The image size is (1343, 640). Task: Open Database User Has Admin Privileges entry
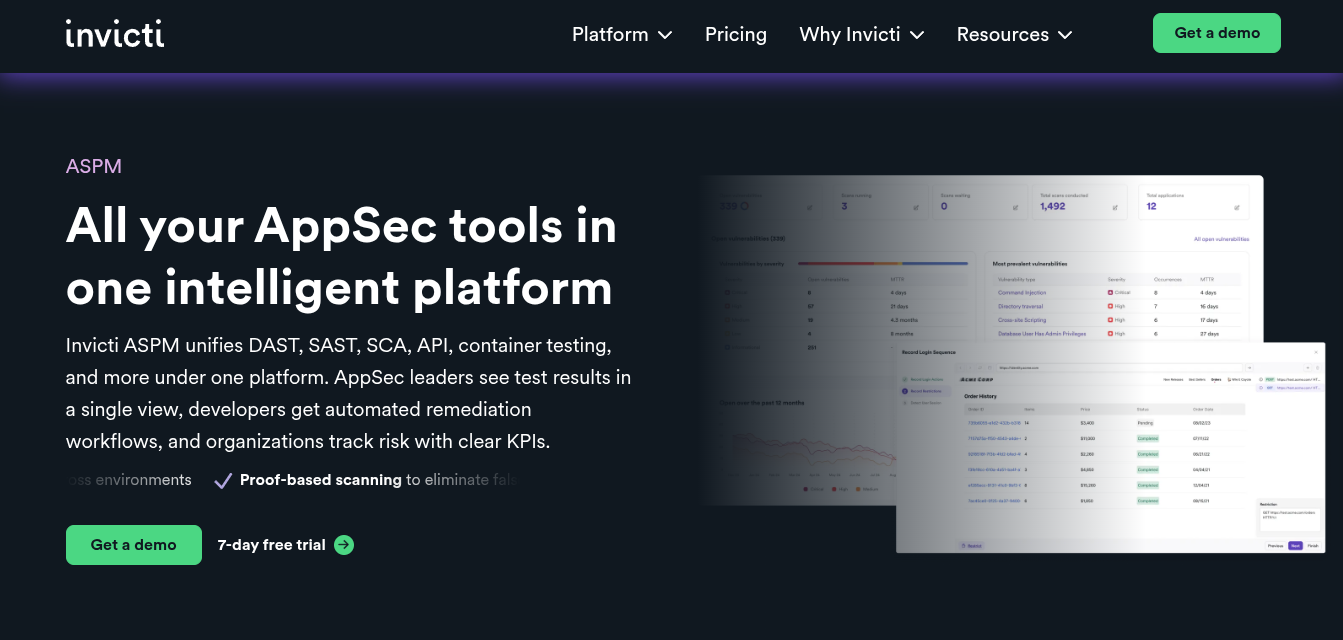(x=1042, y=334)
